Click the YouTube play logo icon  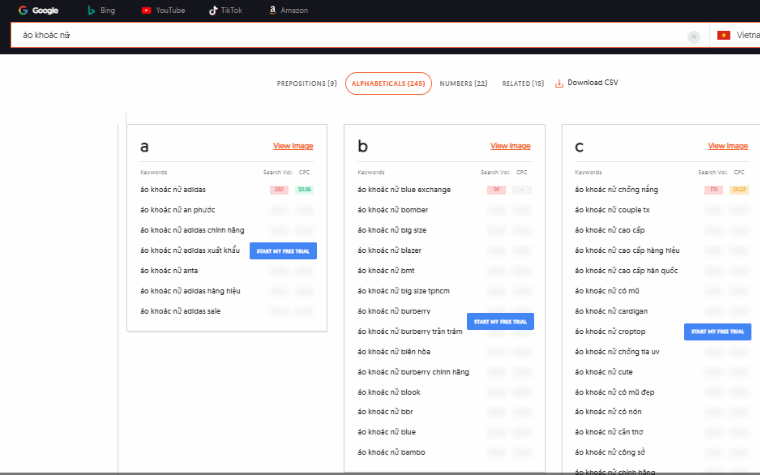pos(146,10)
